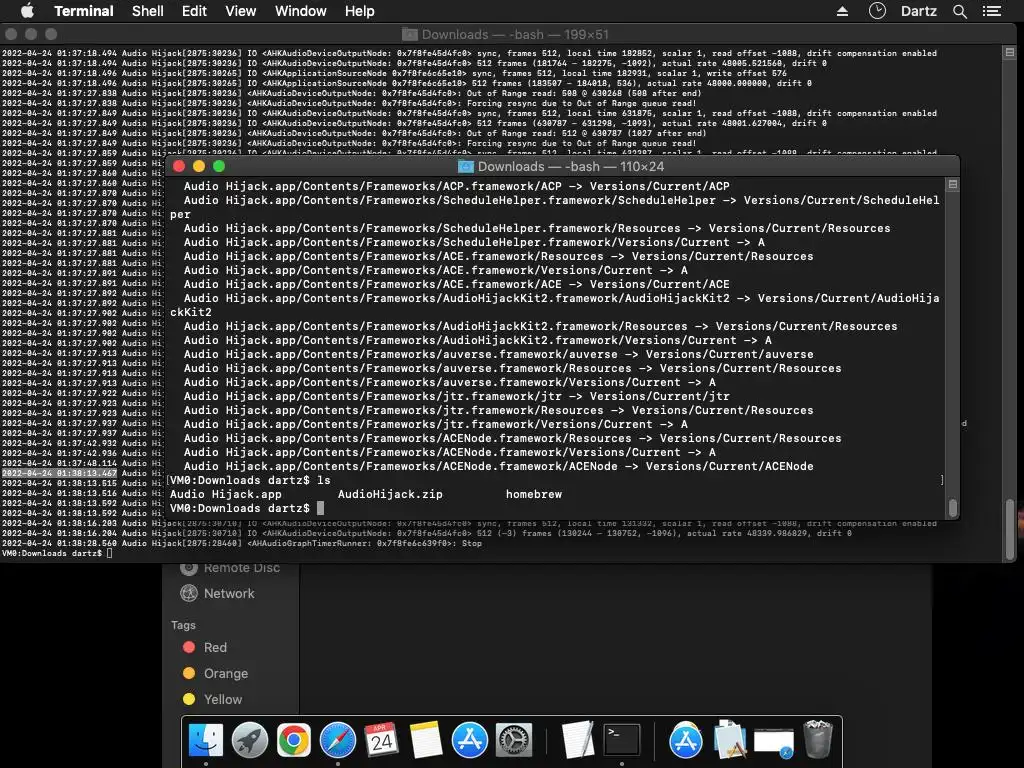Restore the minimized Safari window from Dock
The height and width of the screenshot is (768, 1024).
pyautogui.click(x=774, y=743)
